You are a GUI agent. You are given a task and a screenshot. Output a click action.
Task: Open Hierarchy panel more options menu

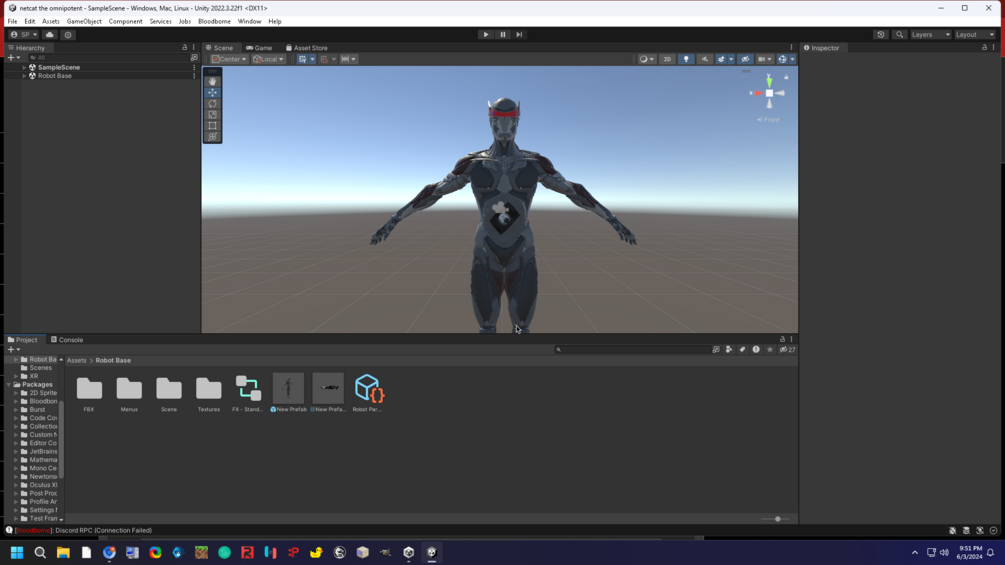[x=194, y=47]
